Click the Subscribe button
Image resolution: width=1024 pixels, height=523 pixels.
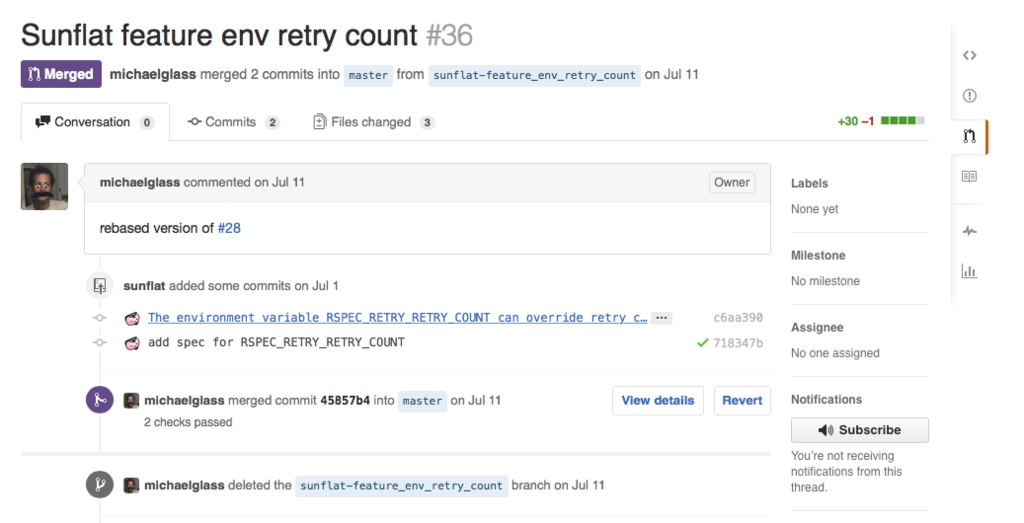click(x=859, y=430)
